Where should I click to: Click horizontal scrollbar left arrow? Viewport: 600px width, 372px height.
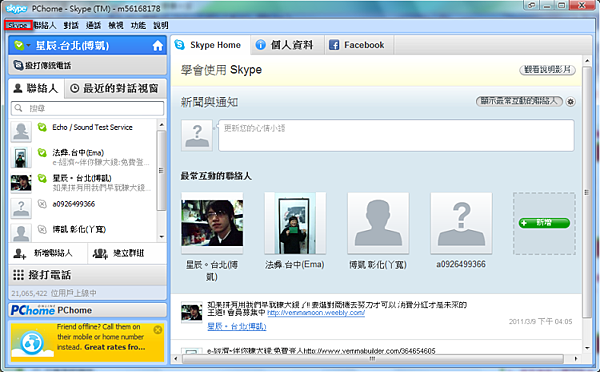click(x=176, y=359)
